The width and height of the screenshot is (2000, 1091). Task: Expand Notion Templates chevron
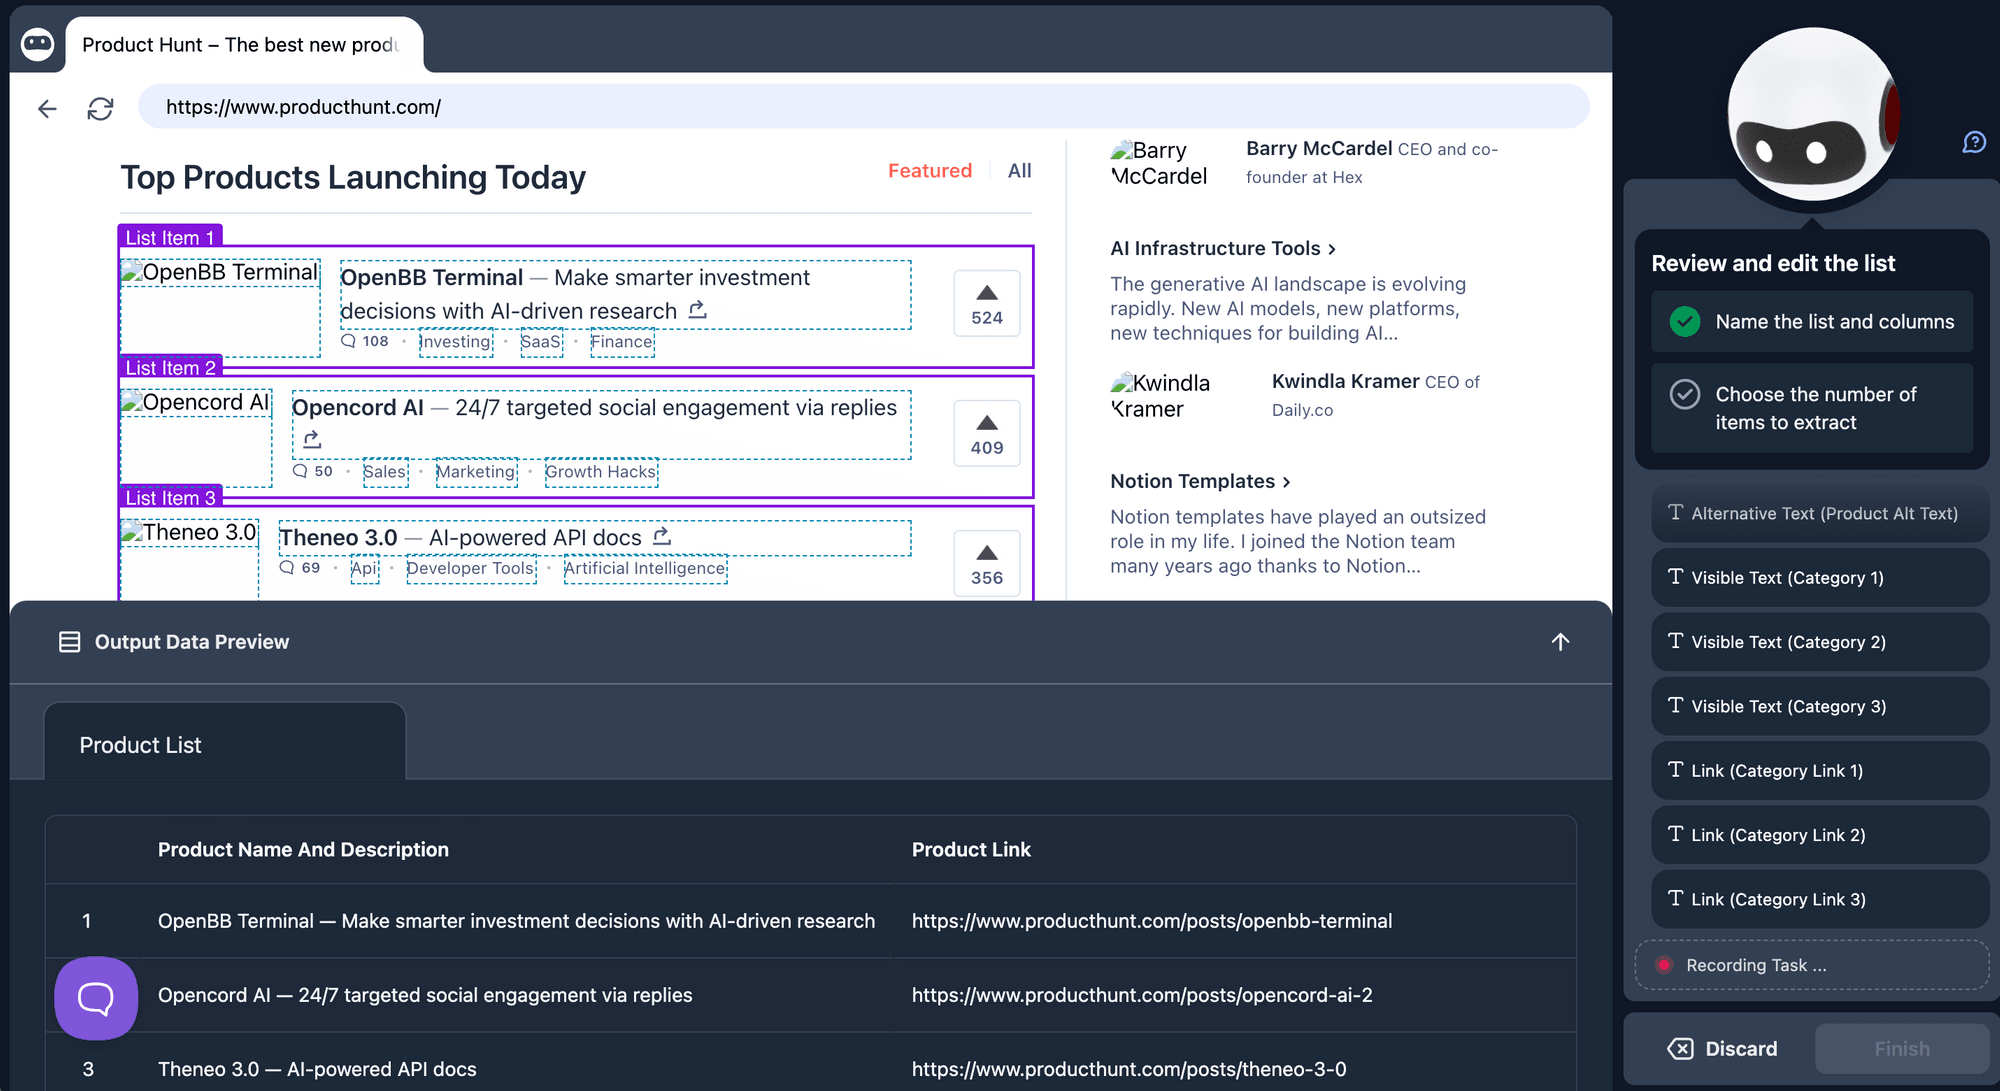click(x=1286, y=482)
